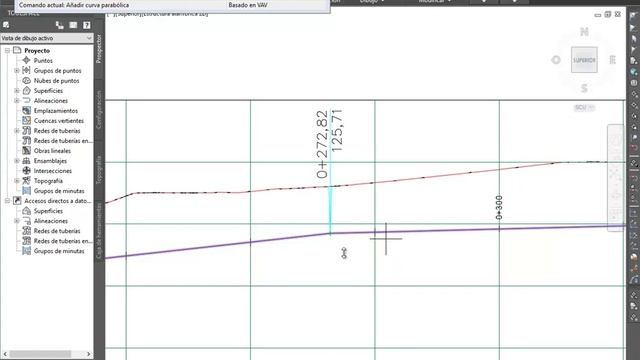Click the Toolspace horizontal scrollbar thumb

pyautogui.click(x=40, y=354)
